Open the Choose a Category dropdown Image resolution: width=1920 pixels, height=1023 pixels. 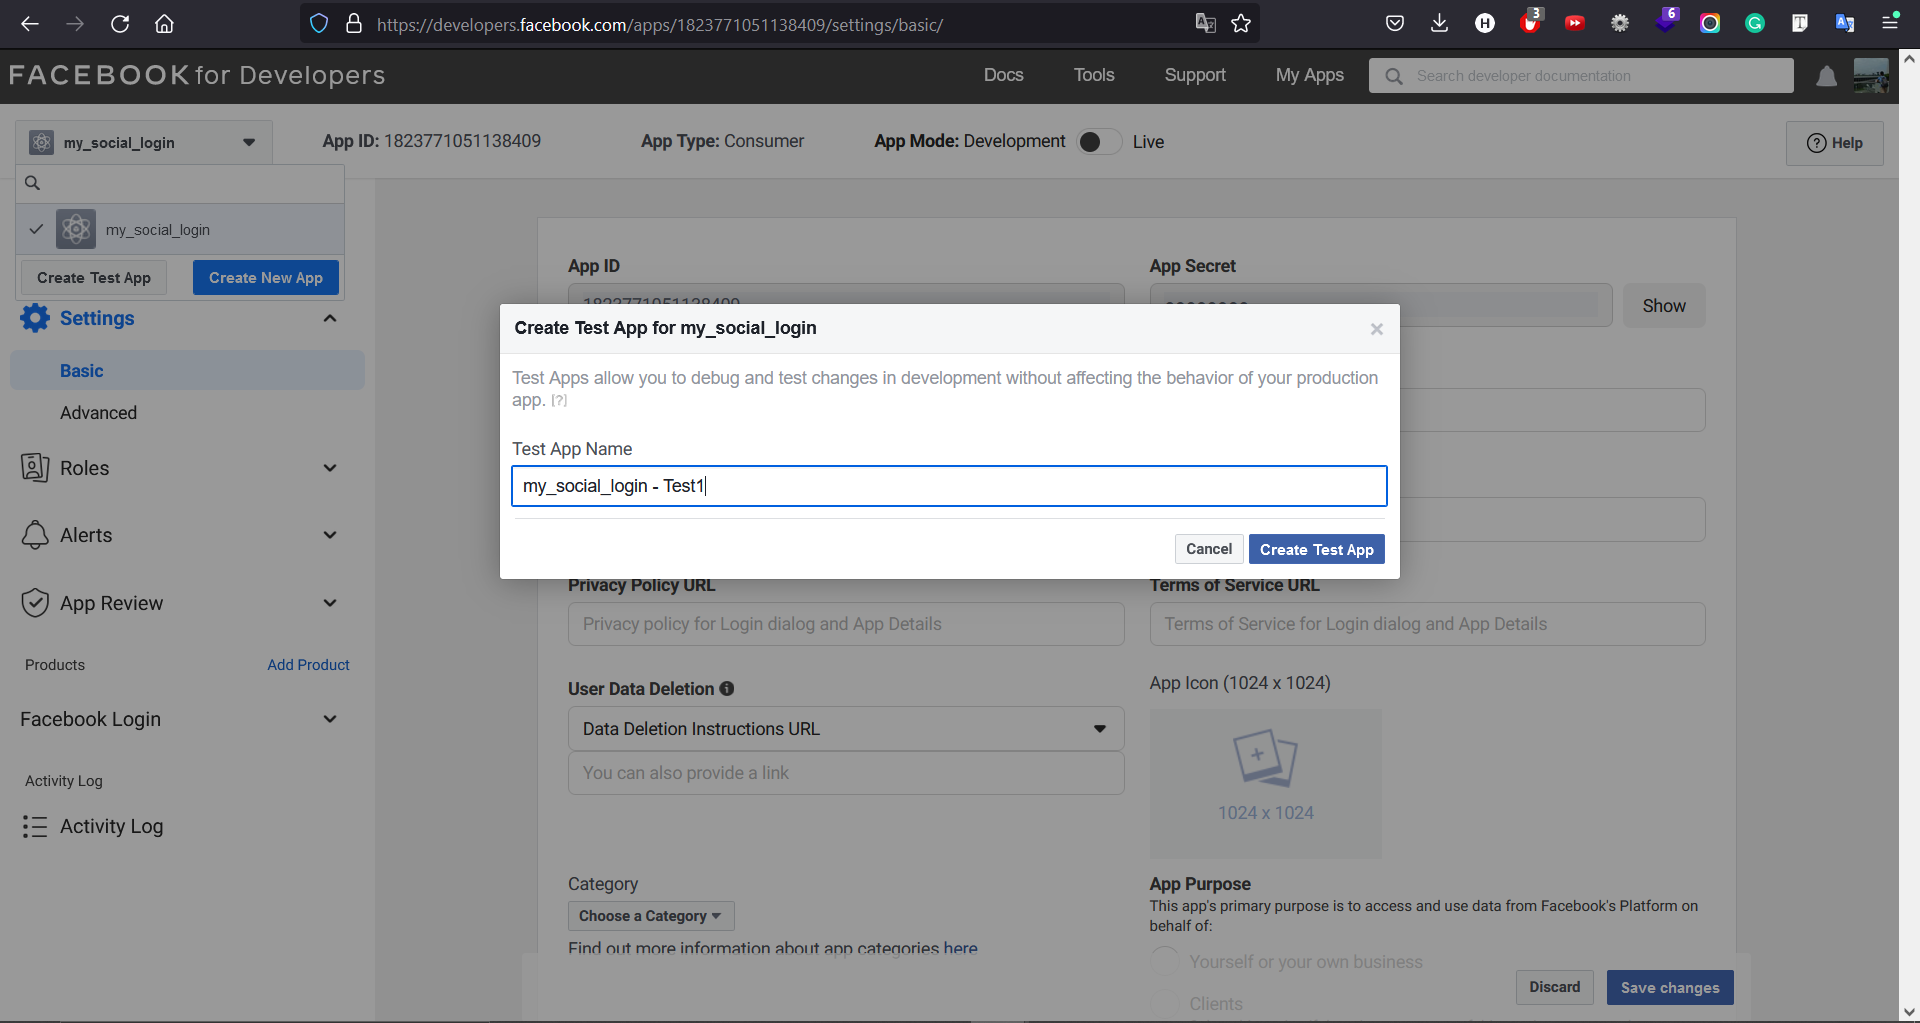tap(651, 916)
